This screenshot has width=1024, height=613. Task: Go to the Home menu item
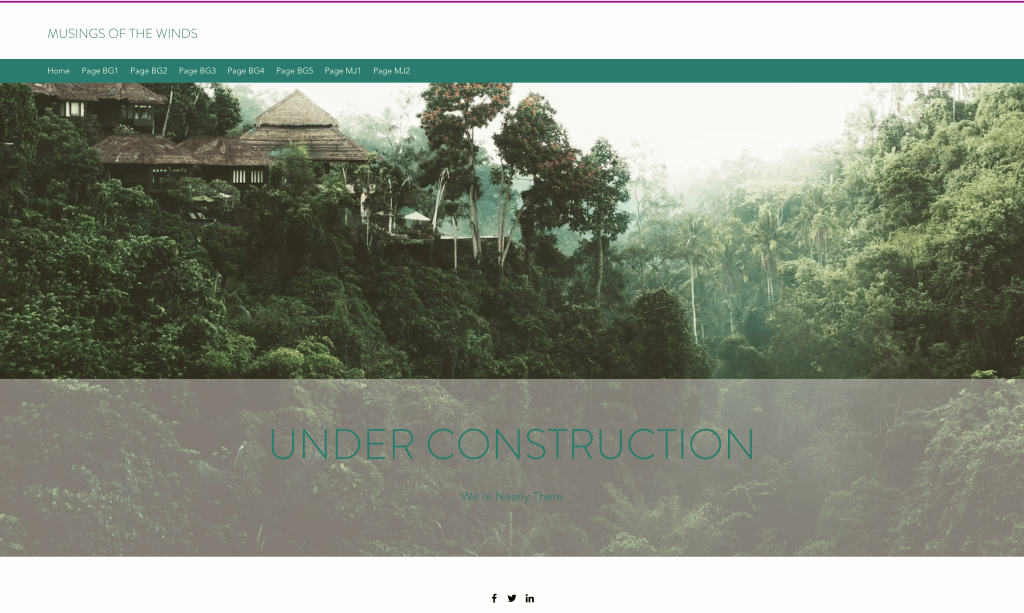point(59,71)
